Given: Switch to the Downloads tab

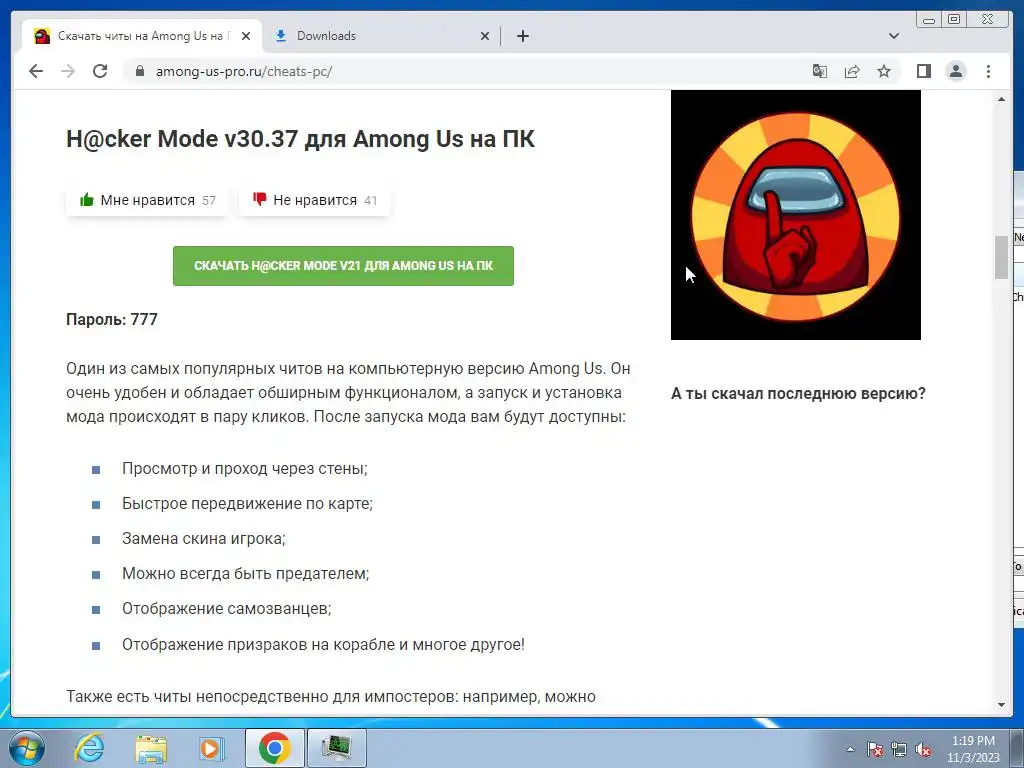Looking at the screenshot, I should pos(381,36).
